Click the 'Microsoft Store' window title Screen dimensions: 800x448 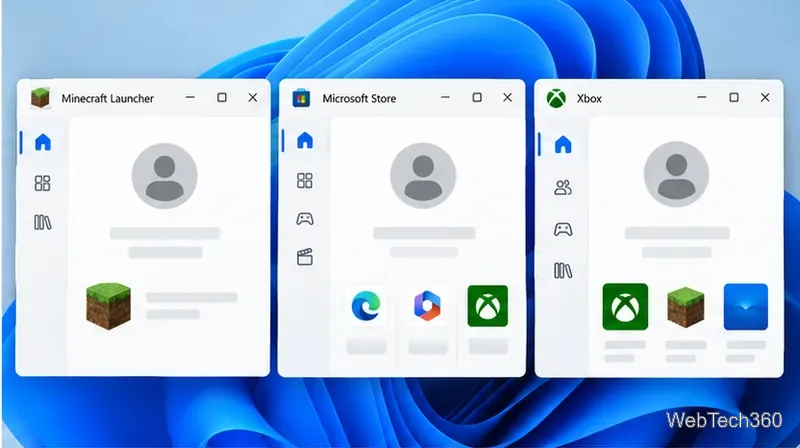tap(359, 98)
